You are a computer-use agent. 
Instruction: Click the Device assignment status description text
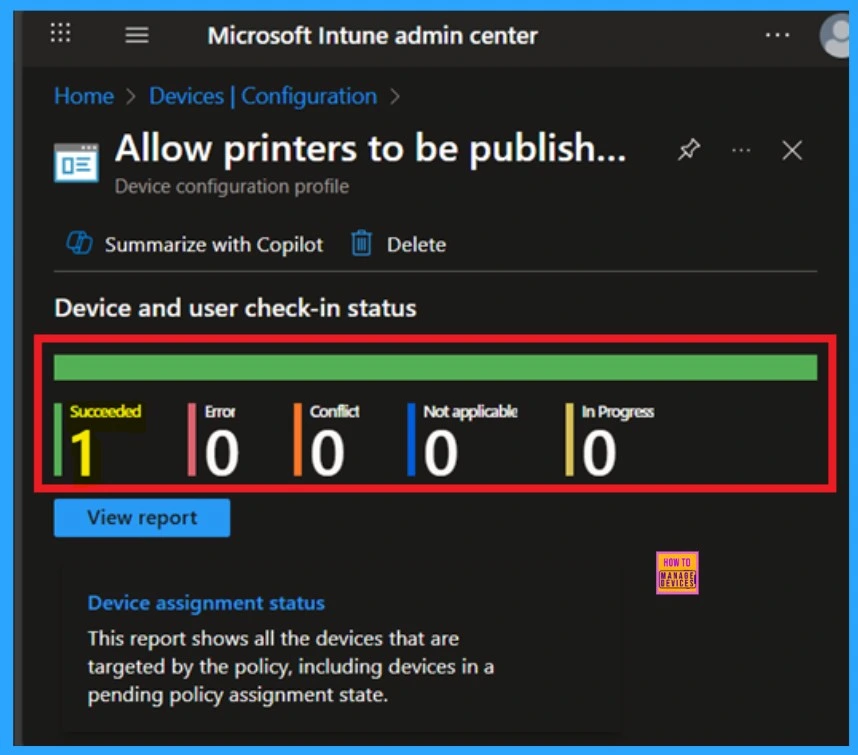click(x=291, y=666)
